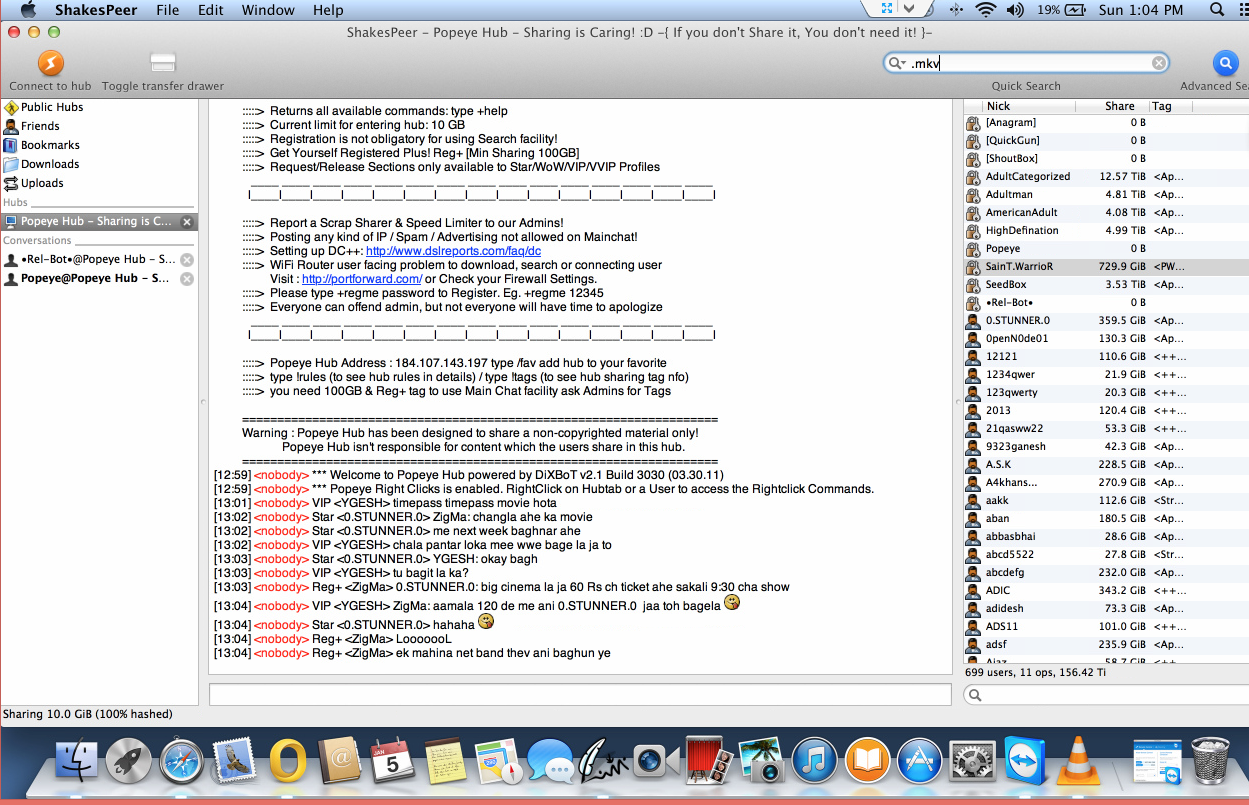
Task: Open the File menu
Action: click(x=167, y=10)
